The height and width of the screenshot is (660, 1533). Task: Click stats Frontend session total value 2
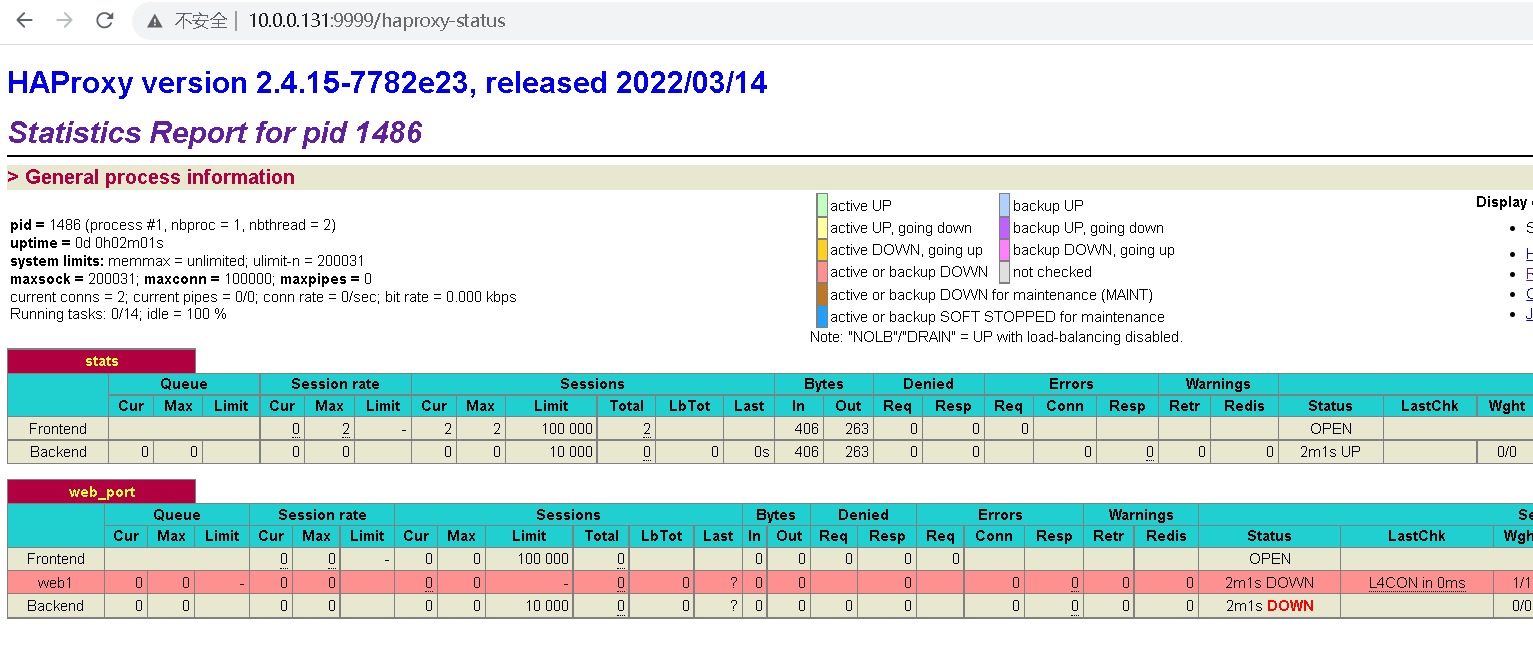(x=647, y=429)
